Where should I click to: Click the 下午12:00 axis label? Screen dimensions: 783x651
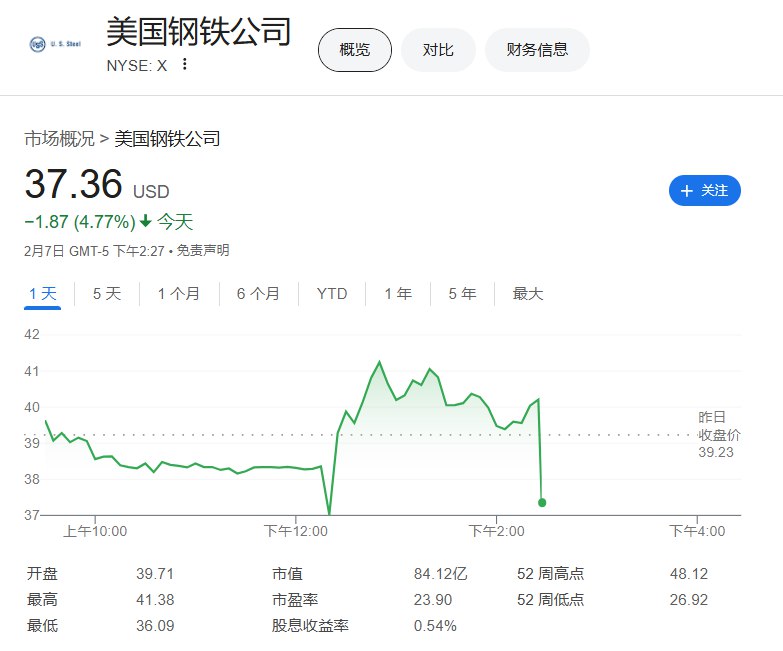point(296,531)
